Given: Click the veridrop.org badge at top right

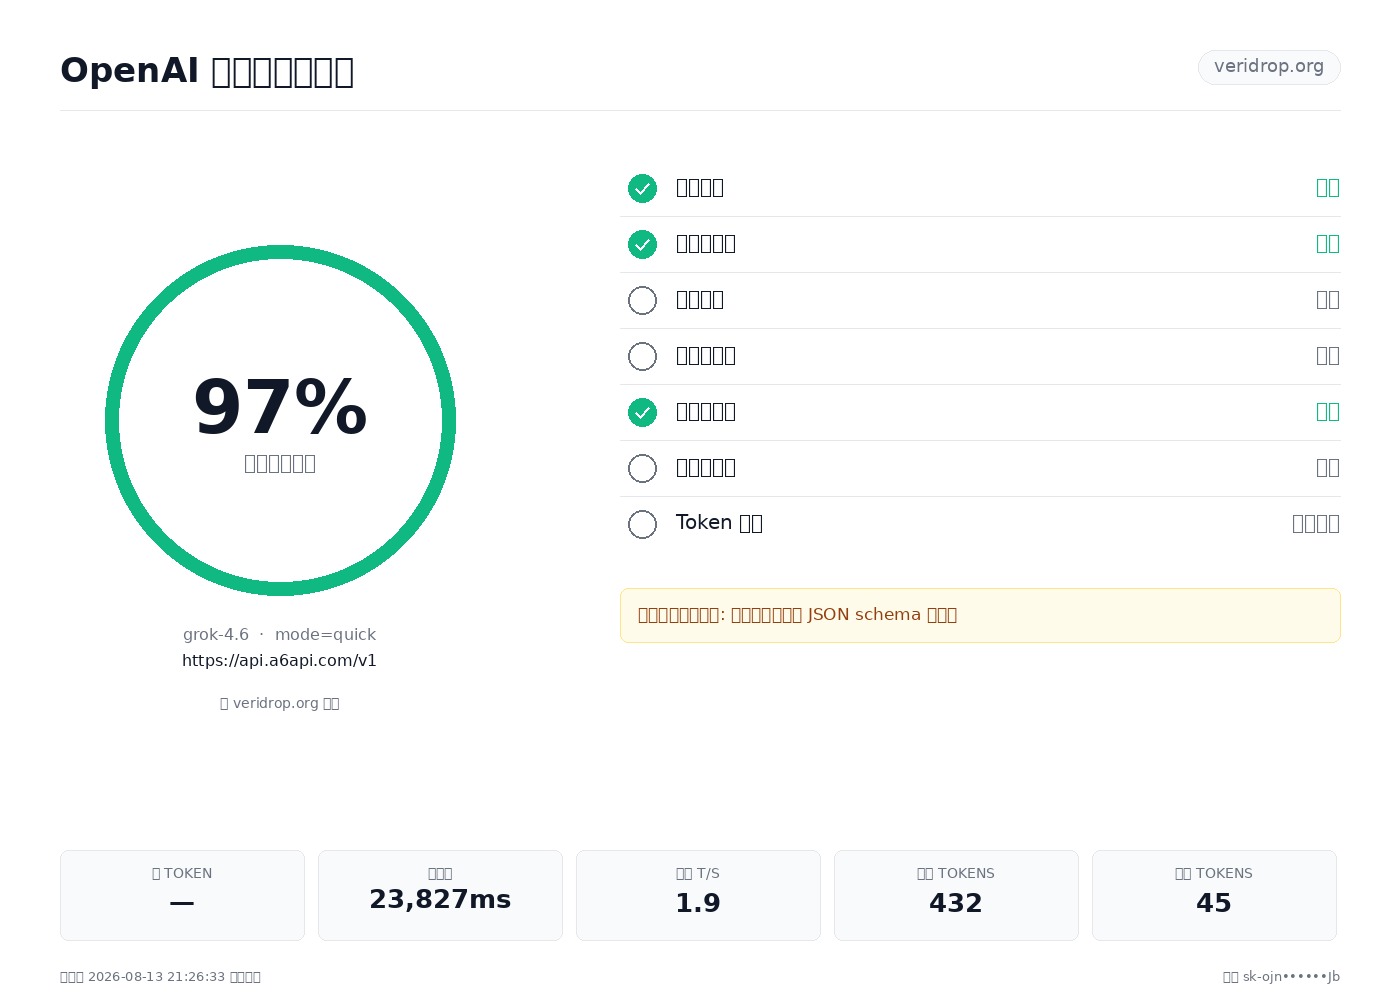Looking at the screenshot, I should tap(1269, 67).
